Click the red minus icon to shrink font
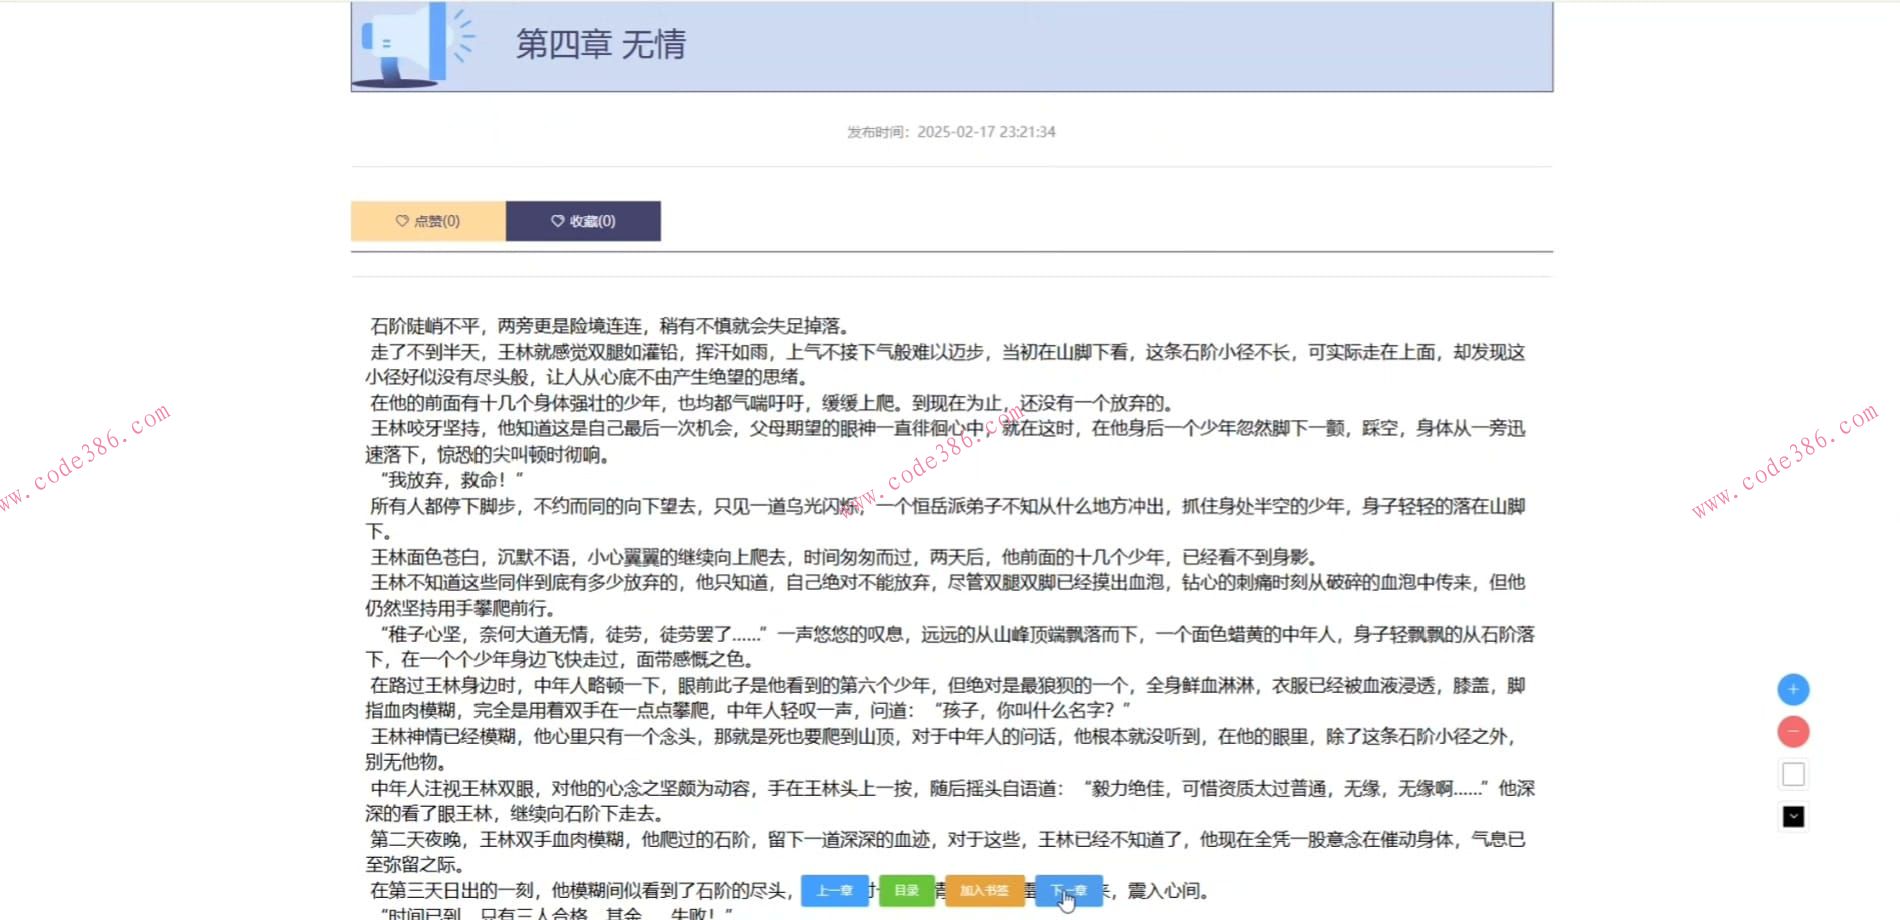 1793,731
